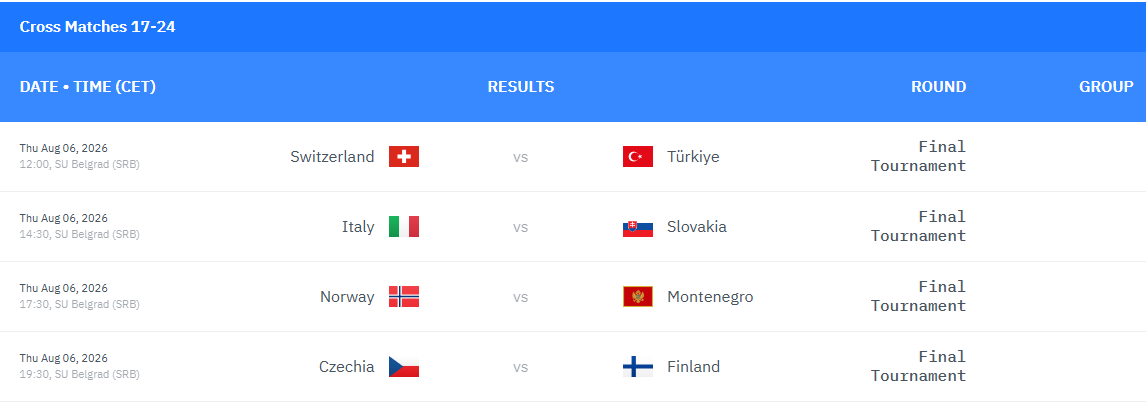
Task: Click the Türkiye flag icon
Action: pos(637,156)
